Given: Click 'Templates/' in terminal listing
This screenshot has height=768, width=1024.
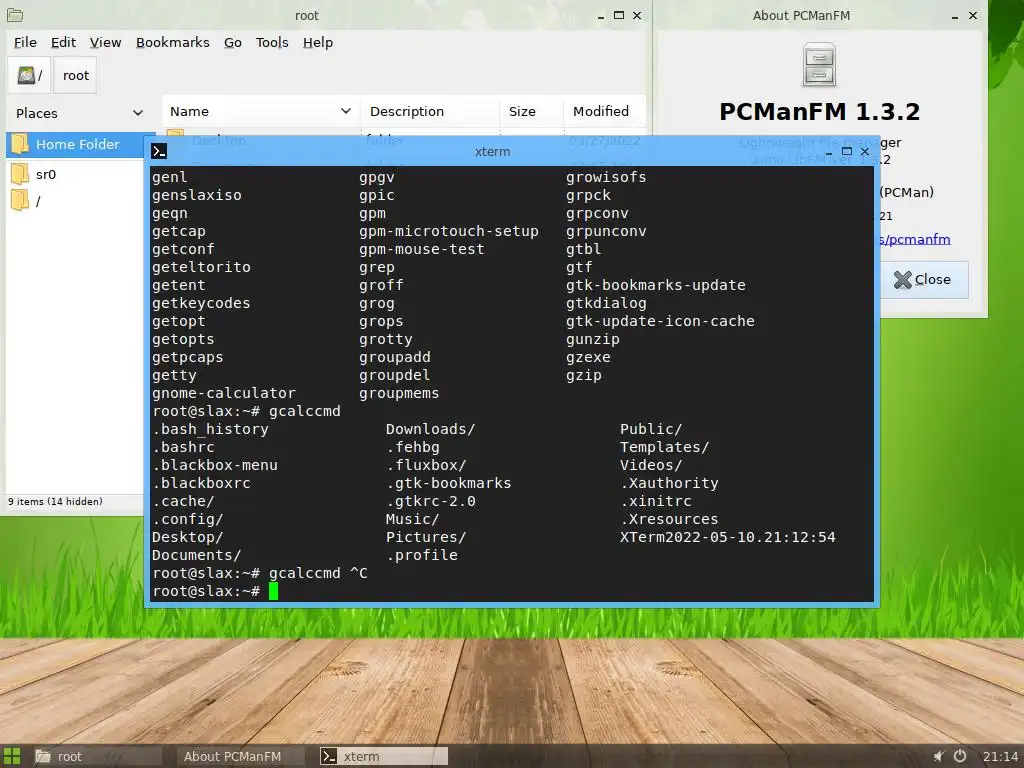Looking at the screenshot, I should coord(664,447).
